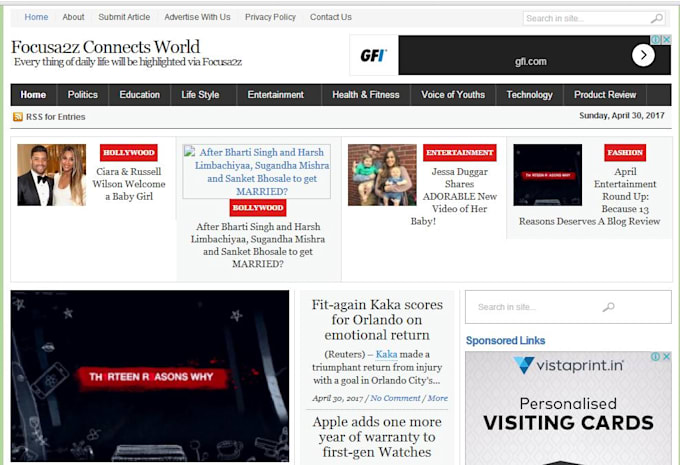Open Product Review section

(x=605, y=95)
